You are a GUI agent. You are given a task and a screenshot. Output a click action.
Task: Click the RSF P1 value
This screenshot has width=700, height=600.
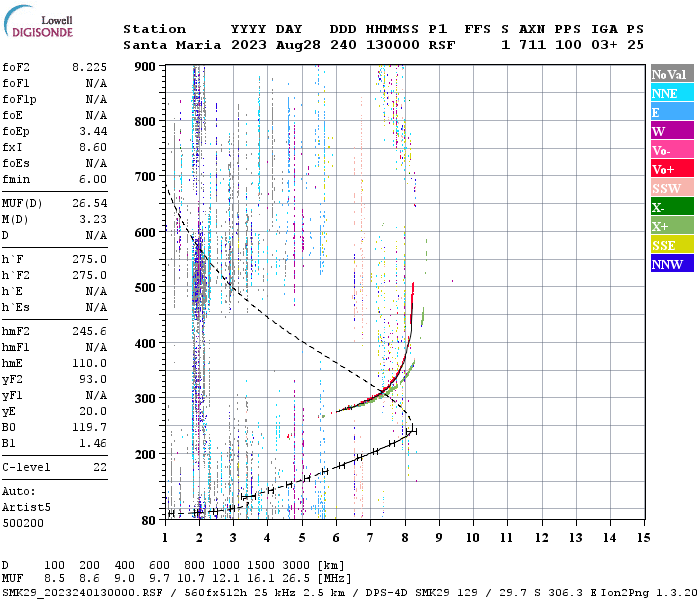[442, 45]
